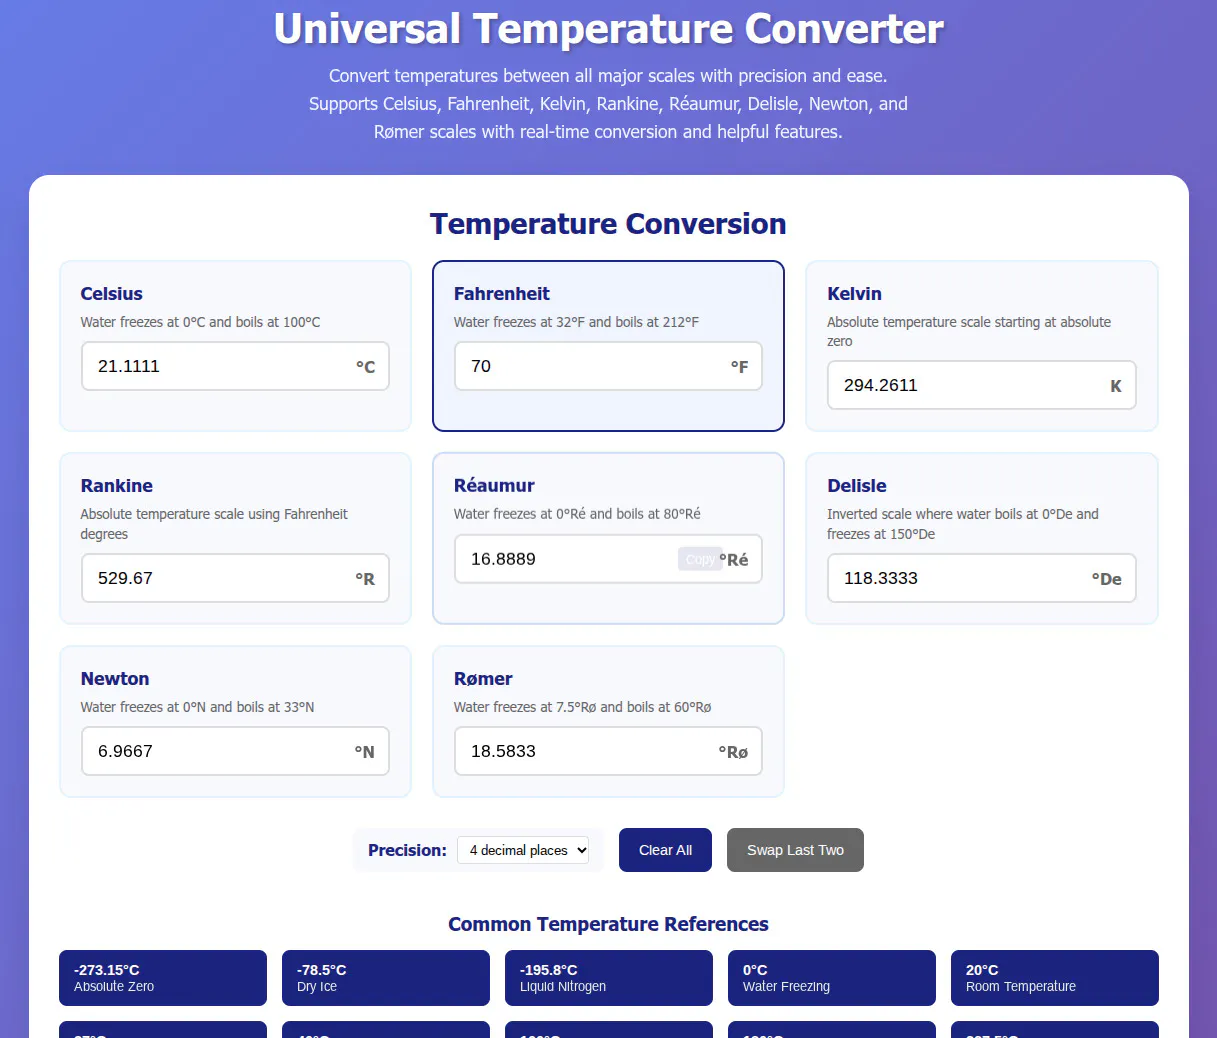
Task: Click the Delisle card heading
Action: point(857,486)
